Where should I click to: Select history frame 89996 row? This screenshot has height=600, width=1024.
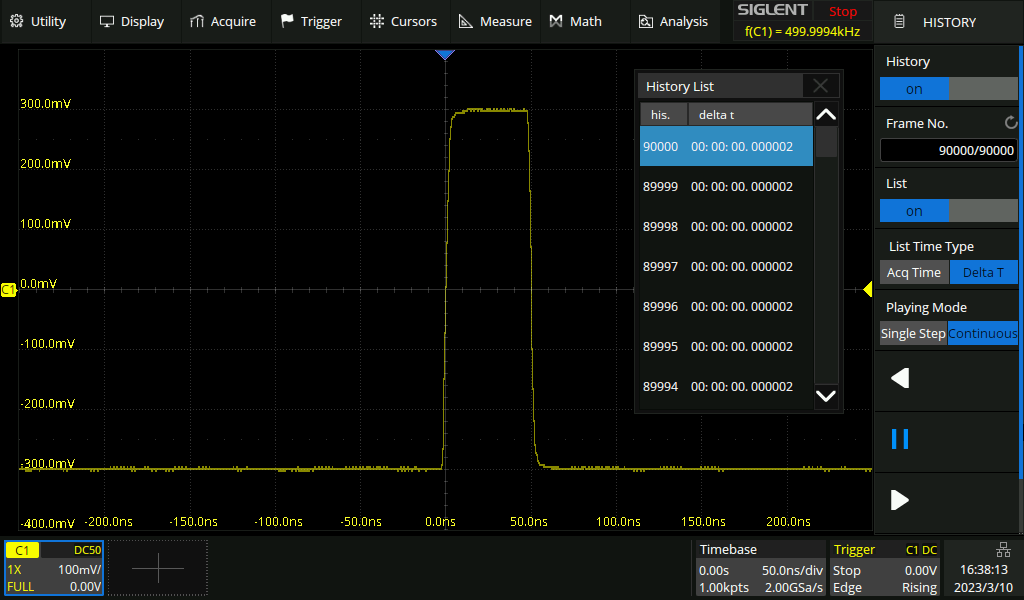[x=726, y=306]
